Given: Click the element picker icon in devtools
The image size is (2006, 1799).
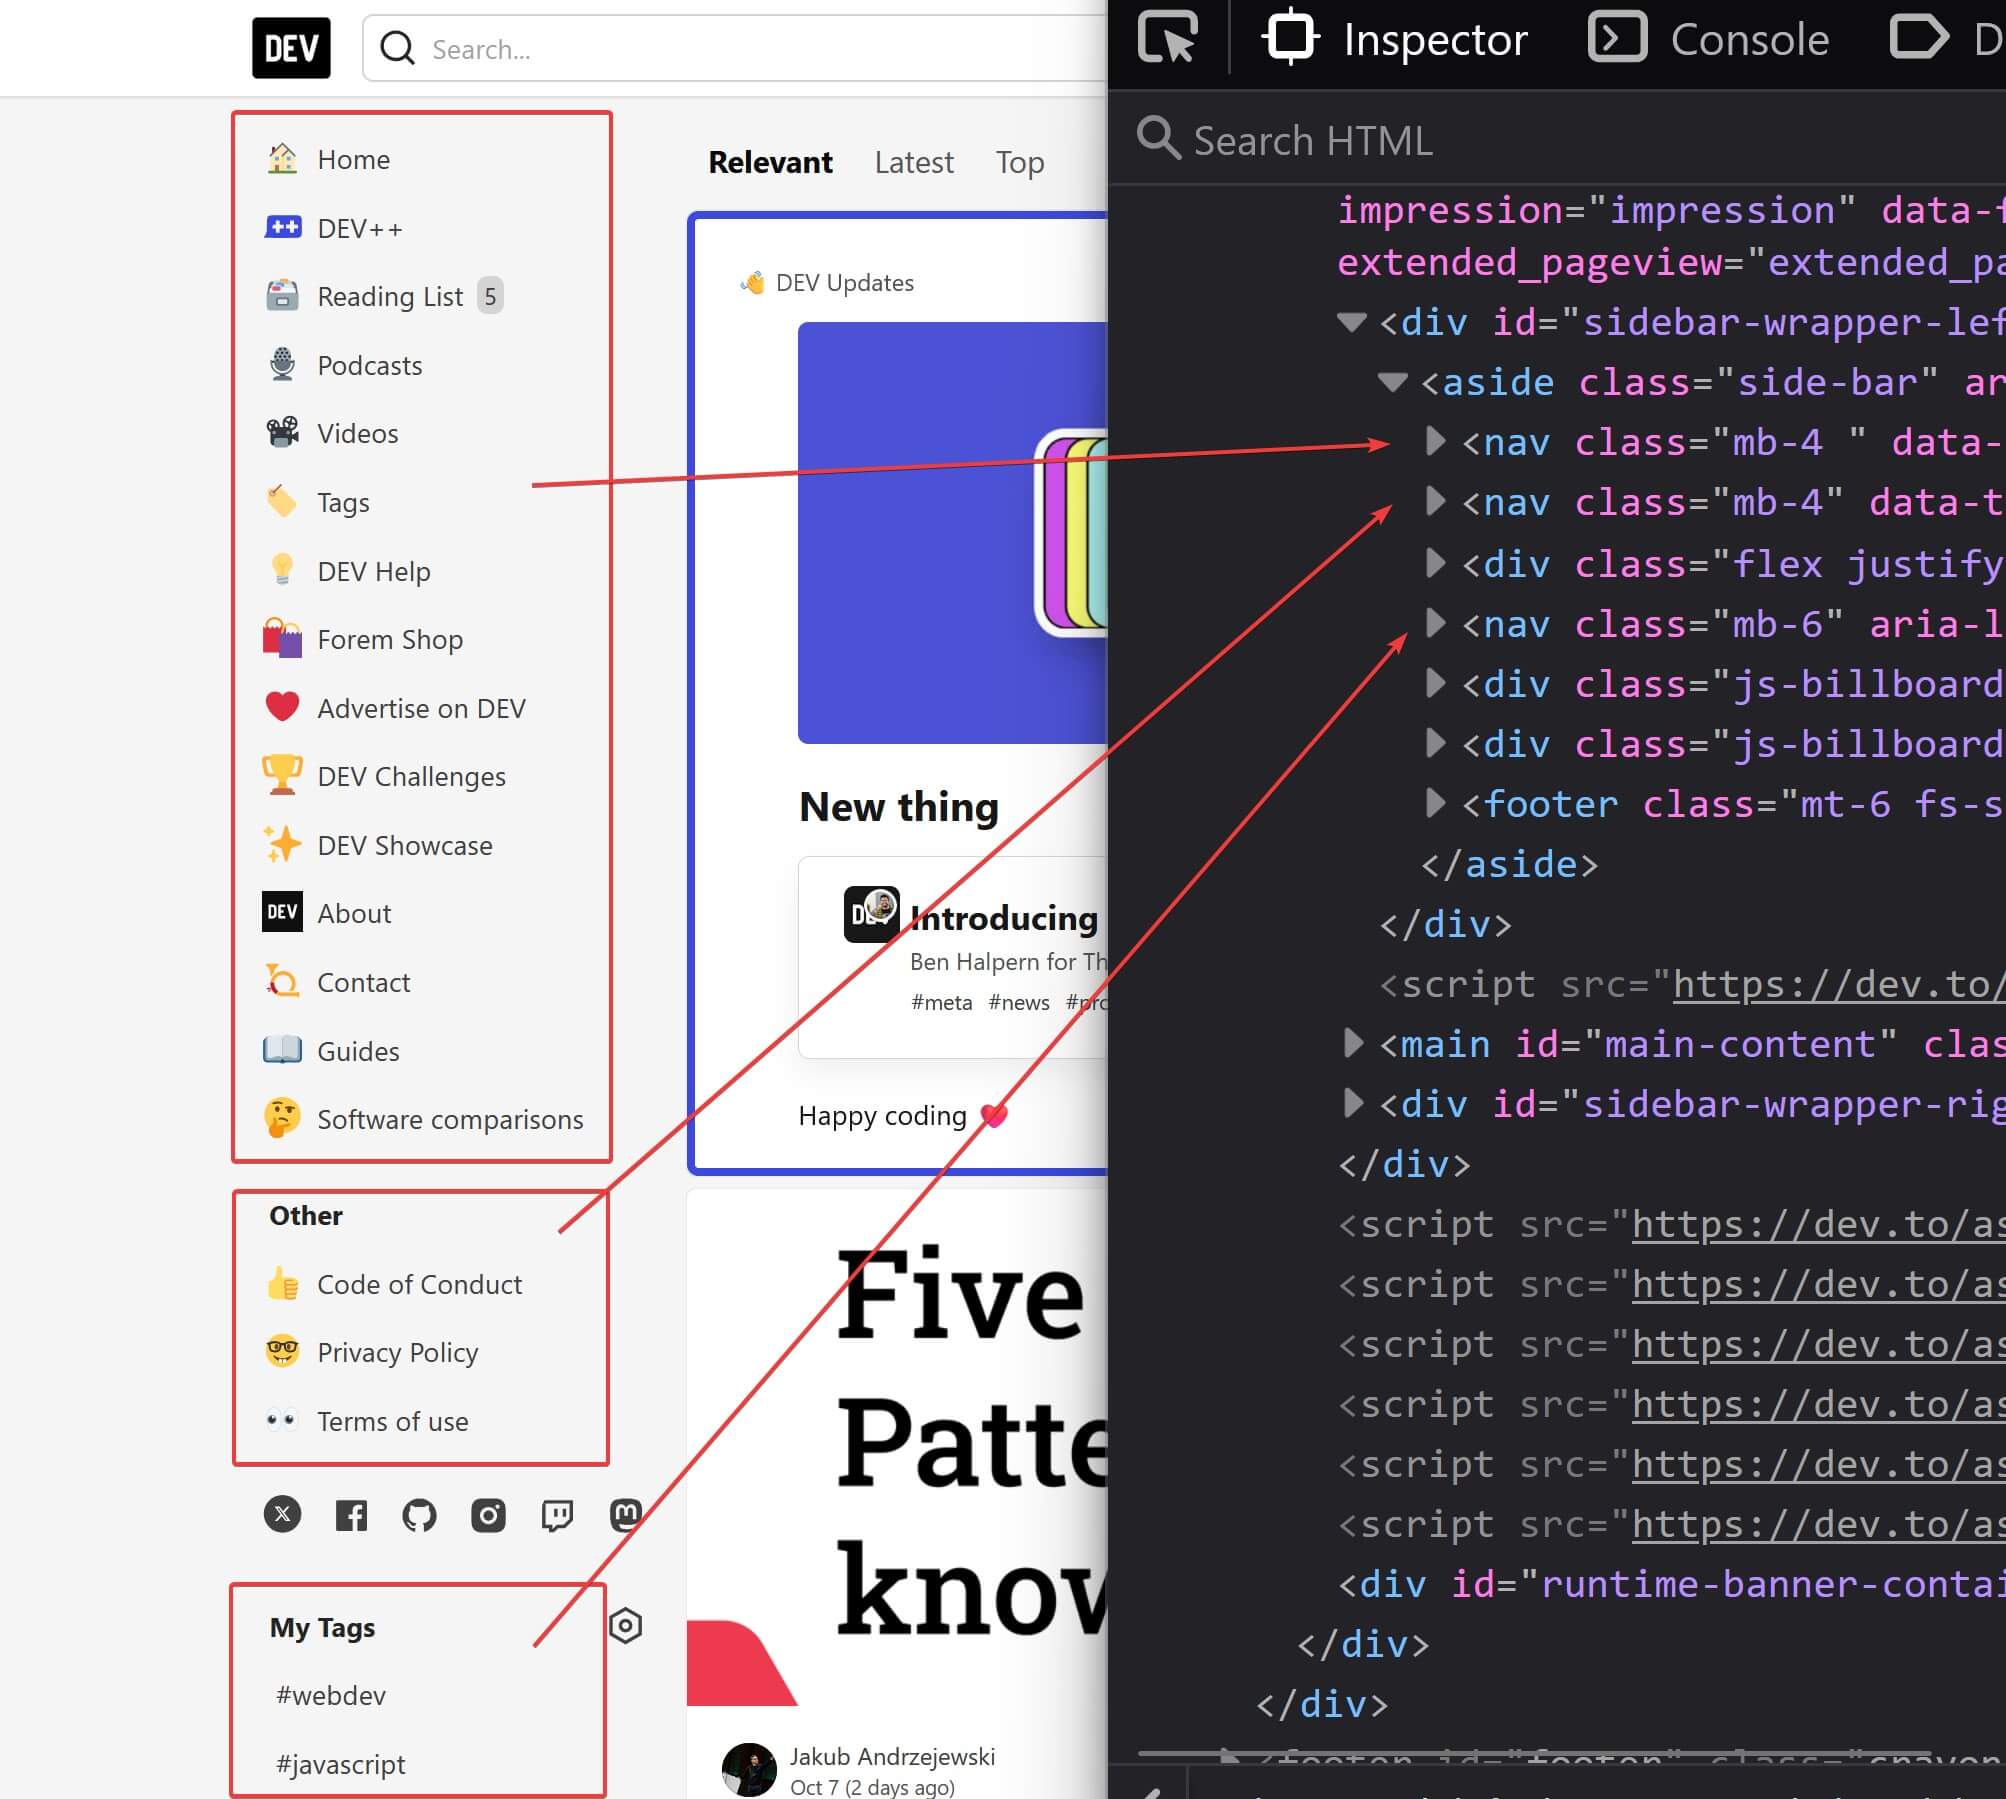Looking at the screenshot, I should [1167, 37].
